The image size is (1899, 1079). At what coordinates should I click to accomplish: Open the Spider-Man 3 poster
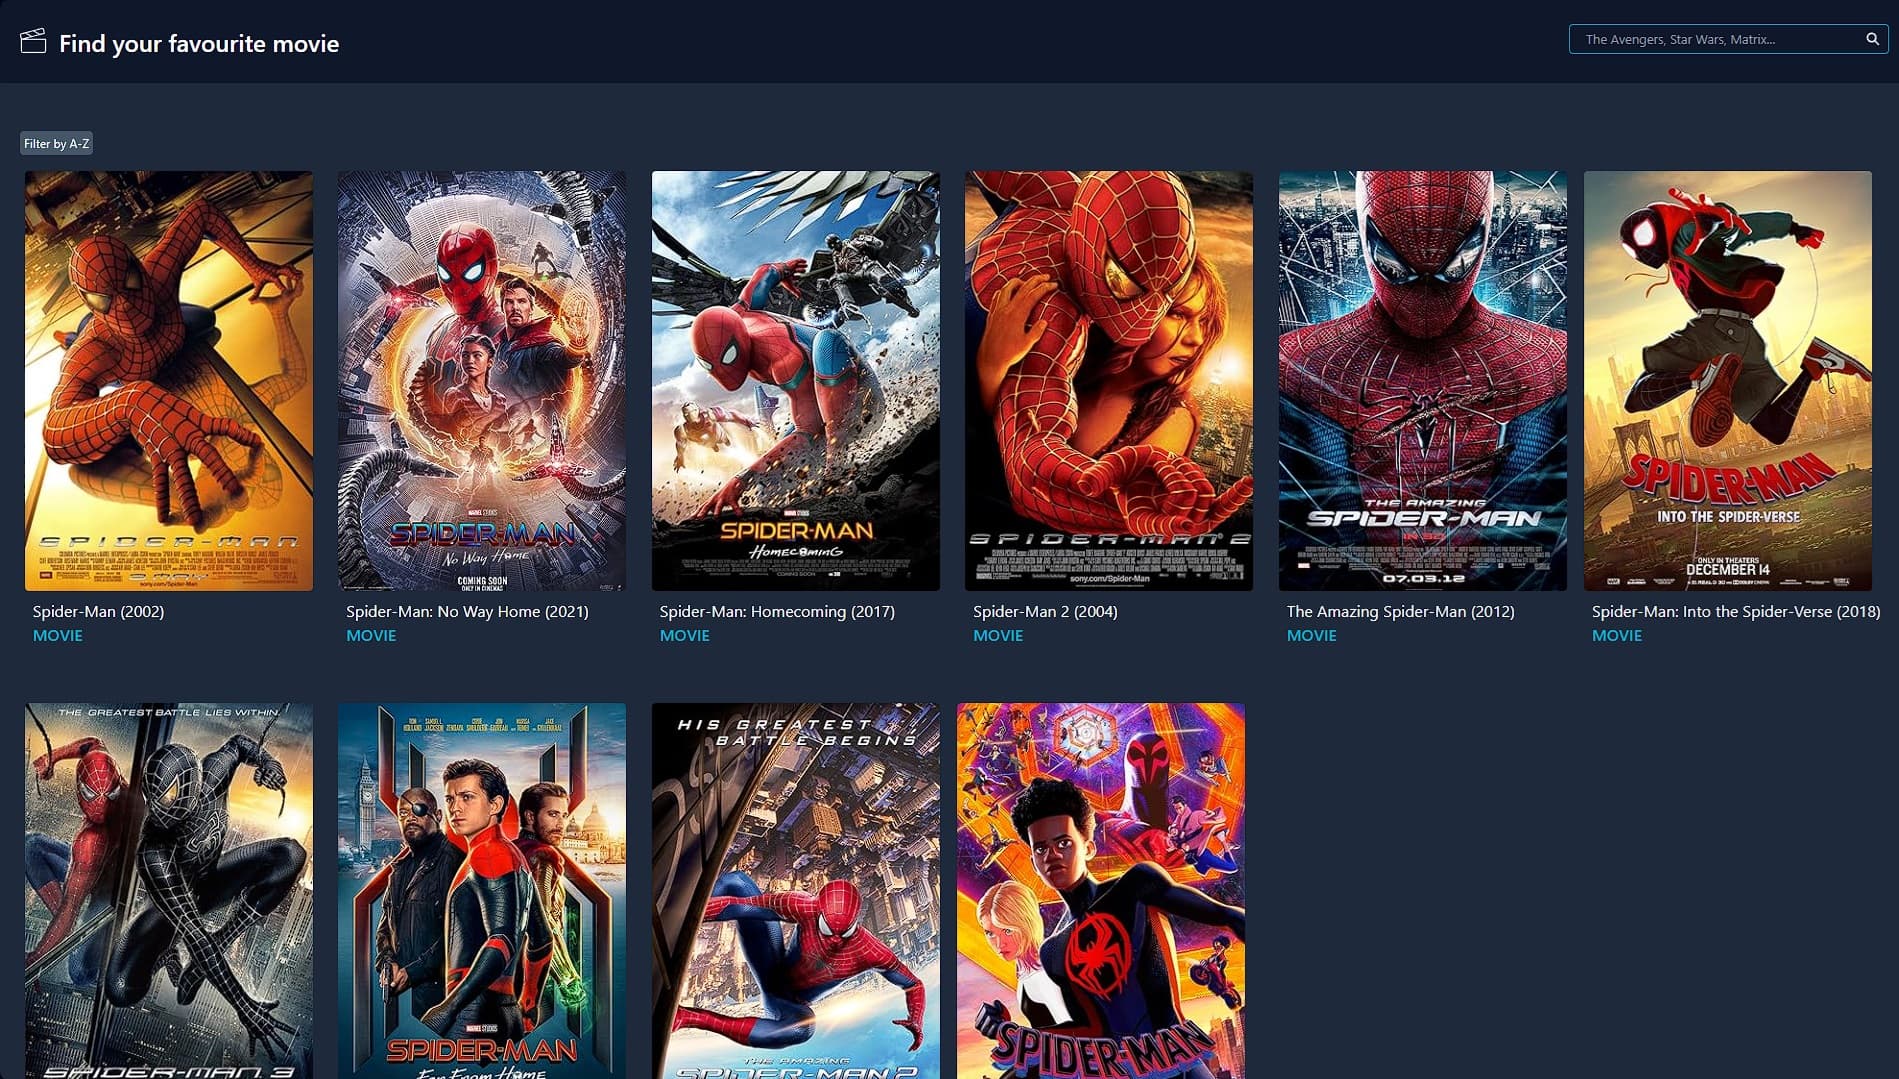(169, 891)
